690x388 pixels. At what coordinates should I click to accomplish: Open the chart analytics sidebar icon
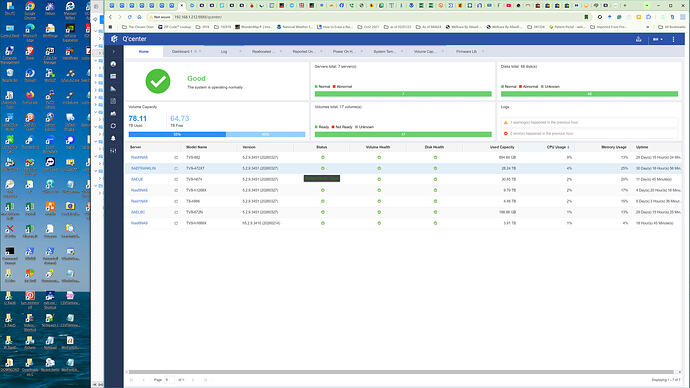point(114,88)
